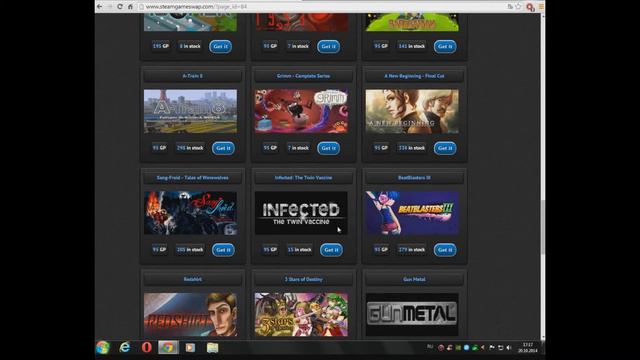Open the BeatBlasters III title link
640x360 pixels.
click(414, 178)
